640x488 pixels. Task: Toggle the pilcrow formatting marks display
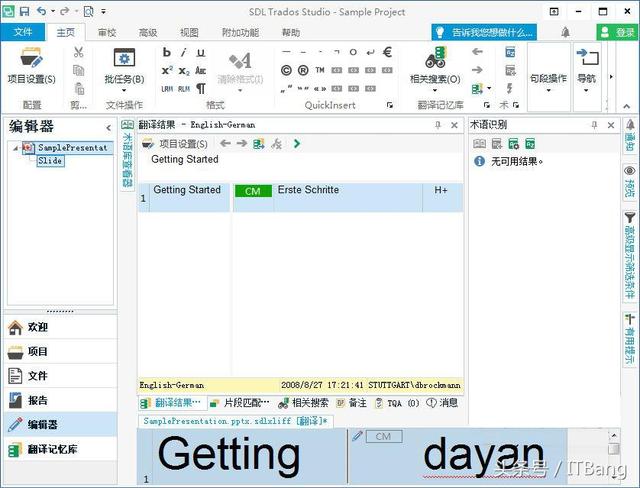point(201,88)
